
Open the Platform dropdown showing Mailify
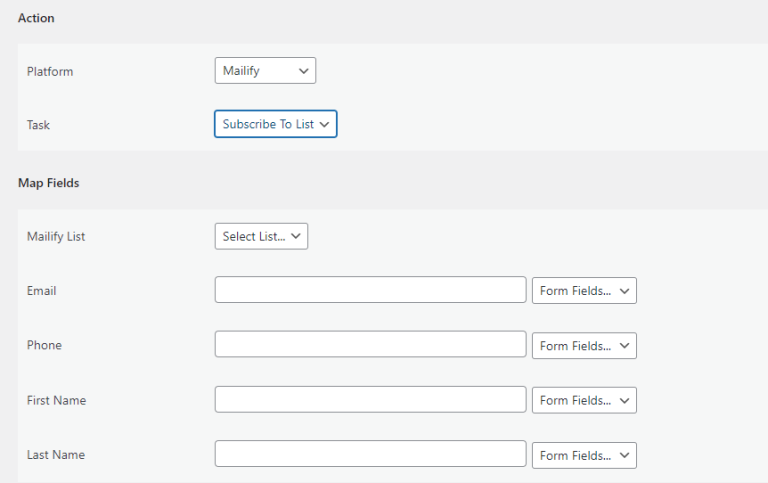coord(265,71)
